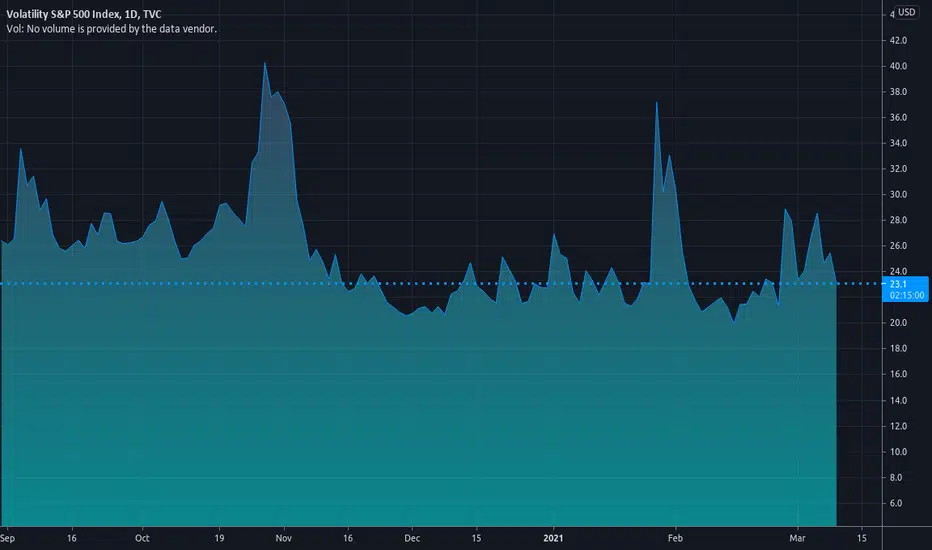Image resolution: width=932 pixels, height=550 pixels.
Task: Click the 36.0 price axis label
Action: [898, 117]
